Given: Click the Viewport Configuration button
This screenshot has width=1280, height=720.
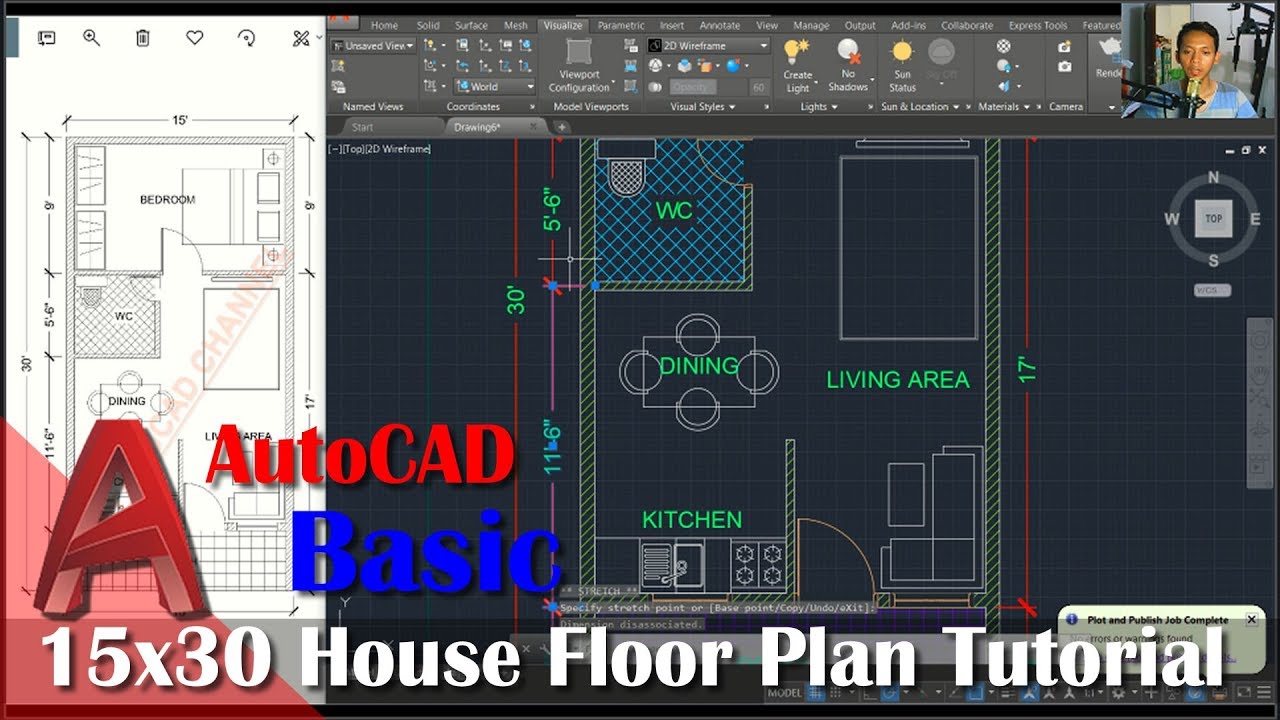Looking at the screenshot, I should point(579,66).
